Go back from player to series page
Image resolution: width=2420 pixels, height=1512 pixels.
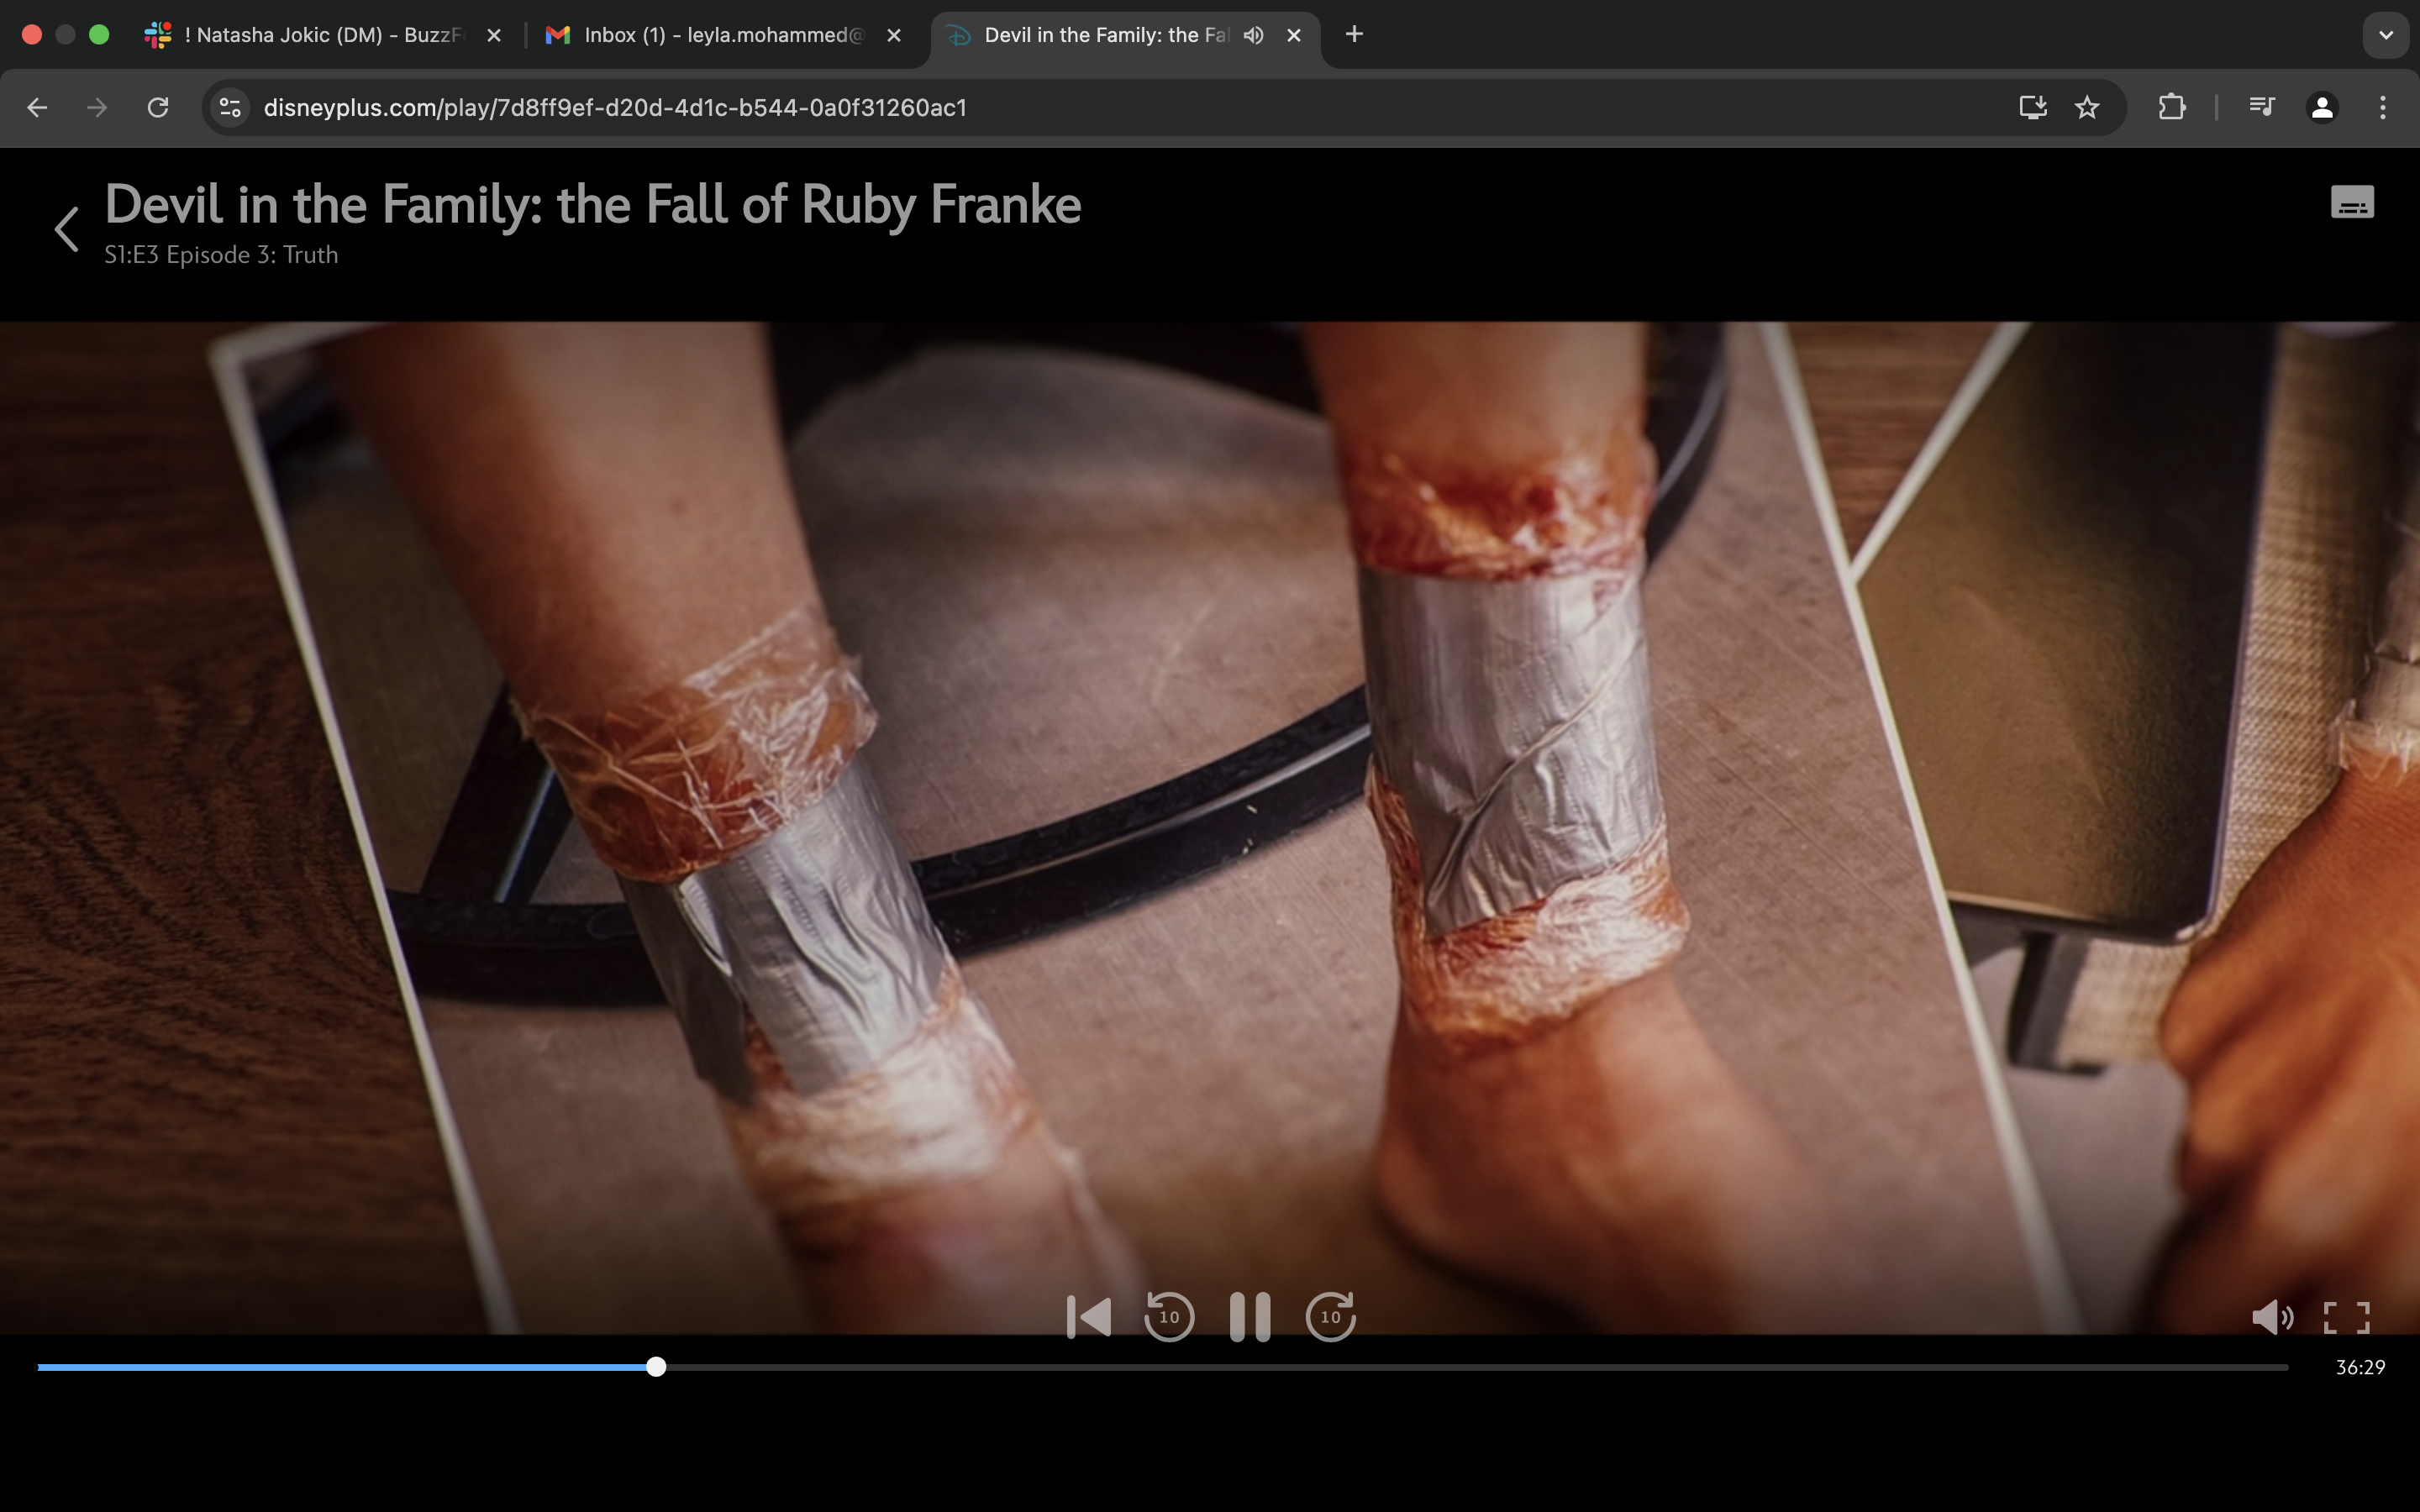point(67,228)
